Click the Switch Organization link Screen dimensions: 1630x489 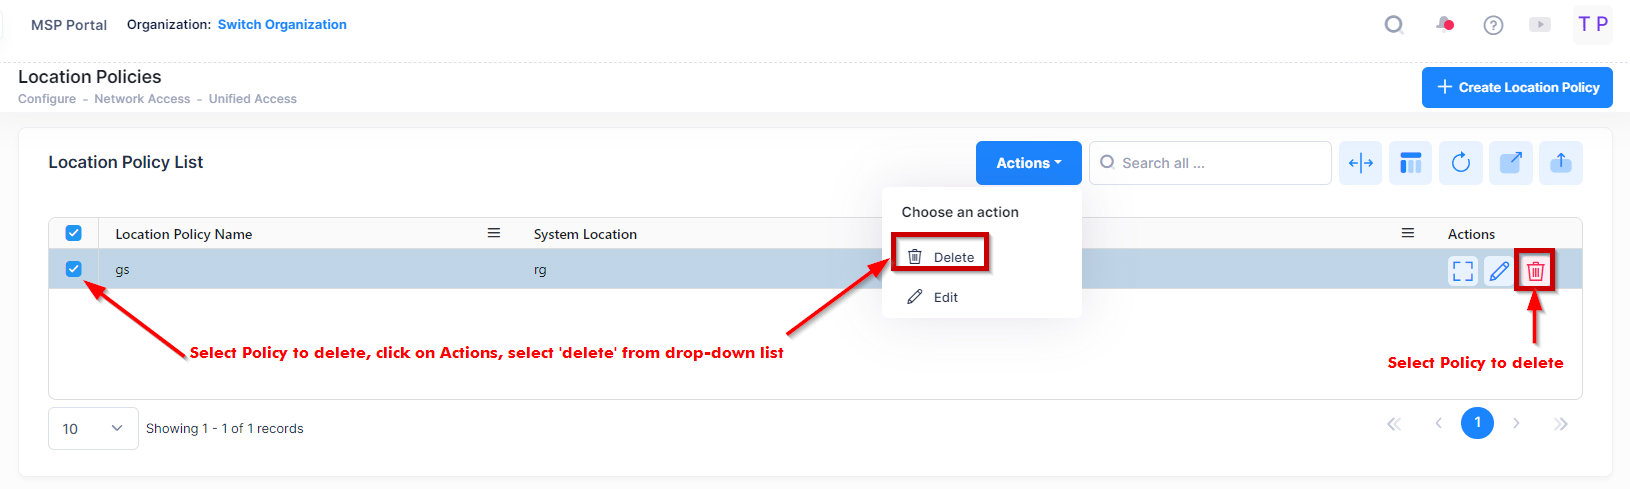click(282, 25)
